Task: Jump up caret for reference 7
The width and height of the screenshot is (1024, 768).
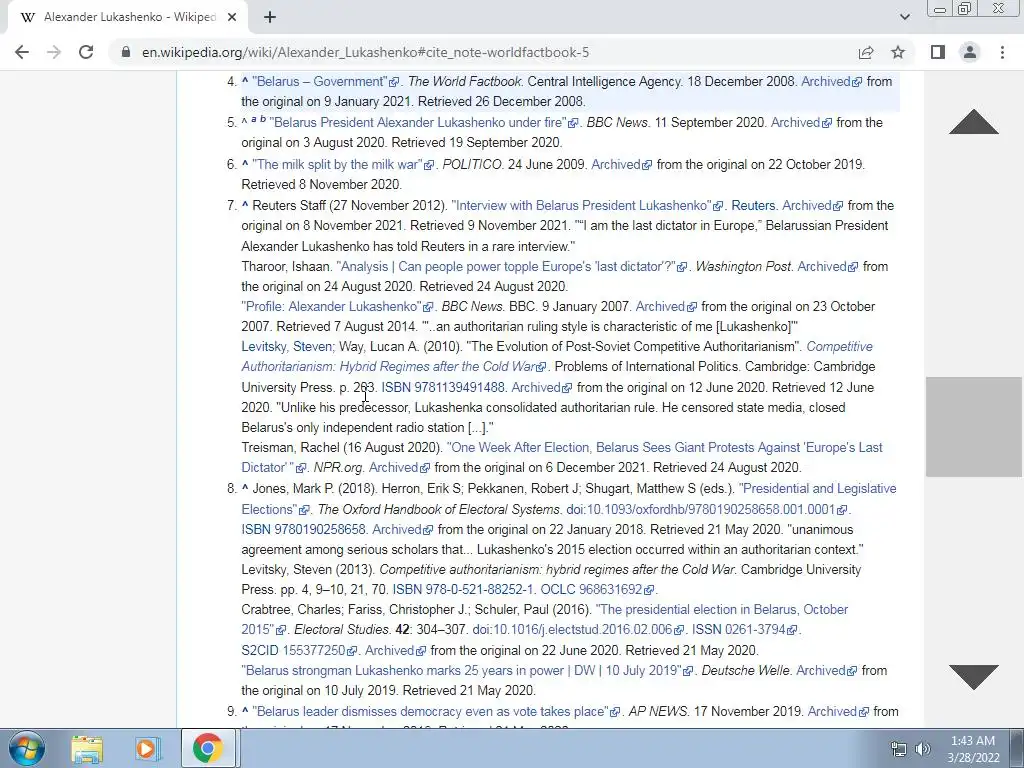Action: 245,206
